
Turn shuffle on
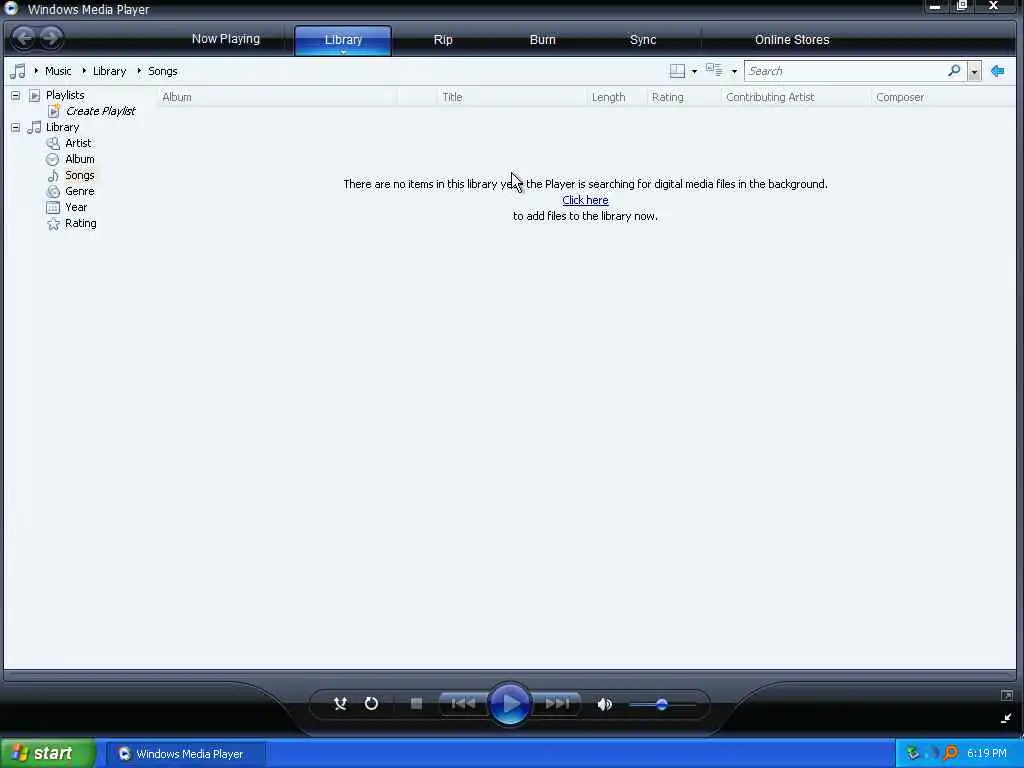click(340, 703)
